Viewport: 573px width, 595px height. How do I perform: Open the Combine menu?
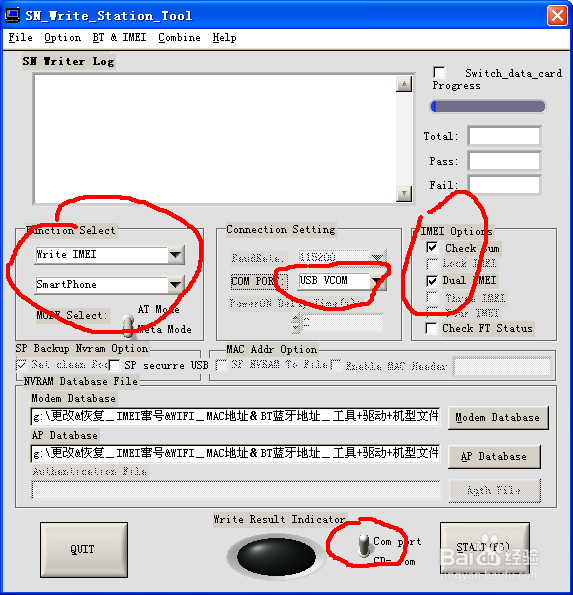pyautogui.click(x=179, y=38)
